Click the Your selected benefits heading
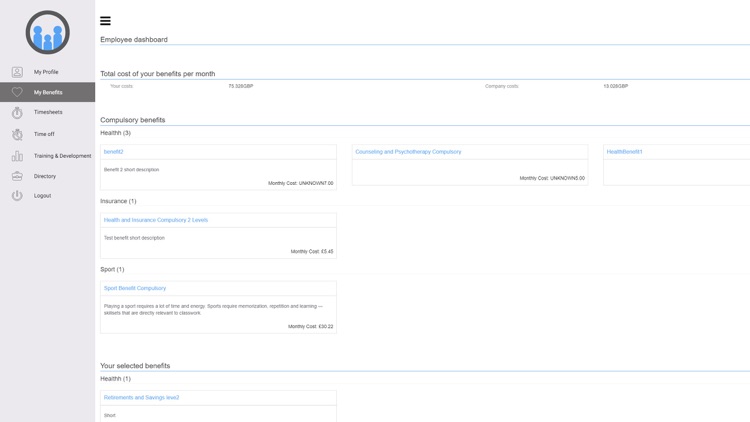 point(135,366)
